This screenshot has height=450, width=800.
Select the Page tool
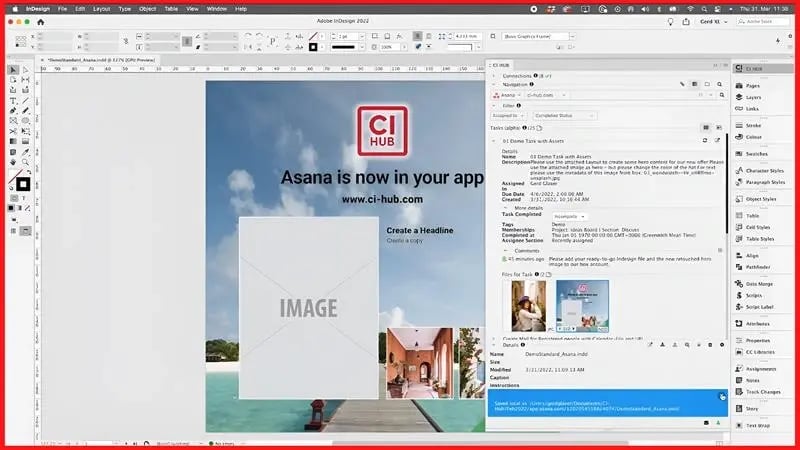tap(13, 80)
